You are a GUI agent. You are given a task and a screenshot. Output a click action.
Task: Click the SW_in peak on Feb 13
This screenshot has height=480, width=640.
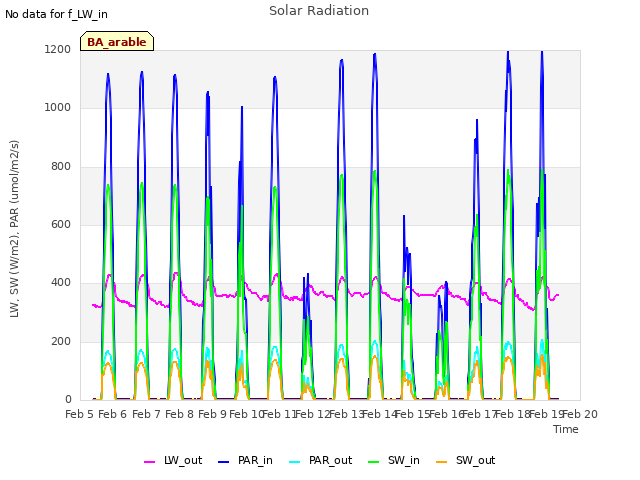[342, 176]
